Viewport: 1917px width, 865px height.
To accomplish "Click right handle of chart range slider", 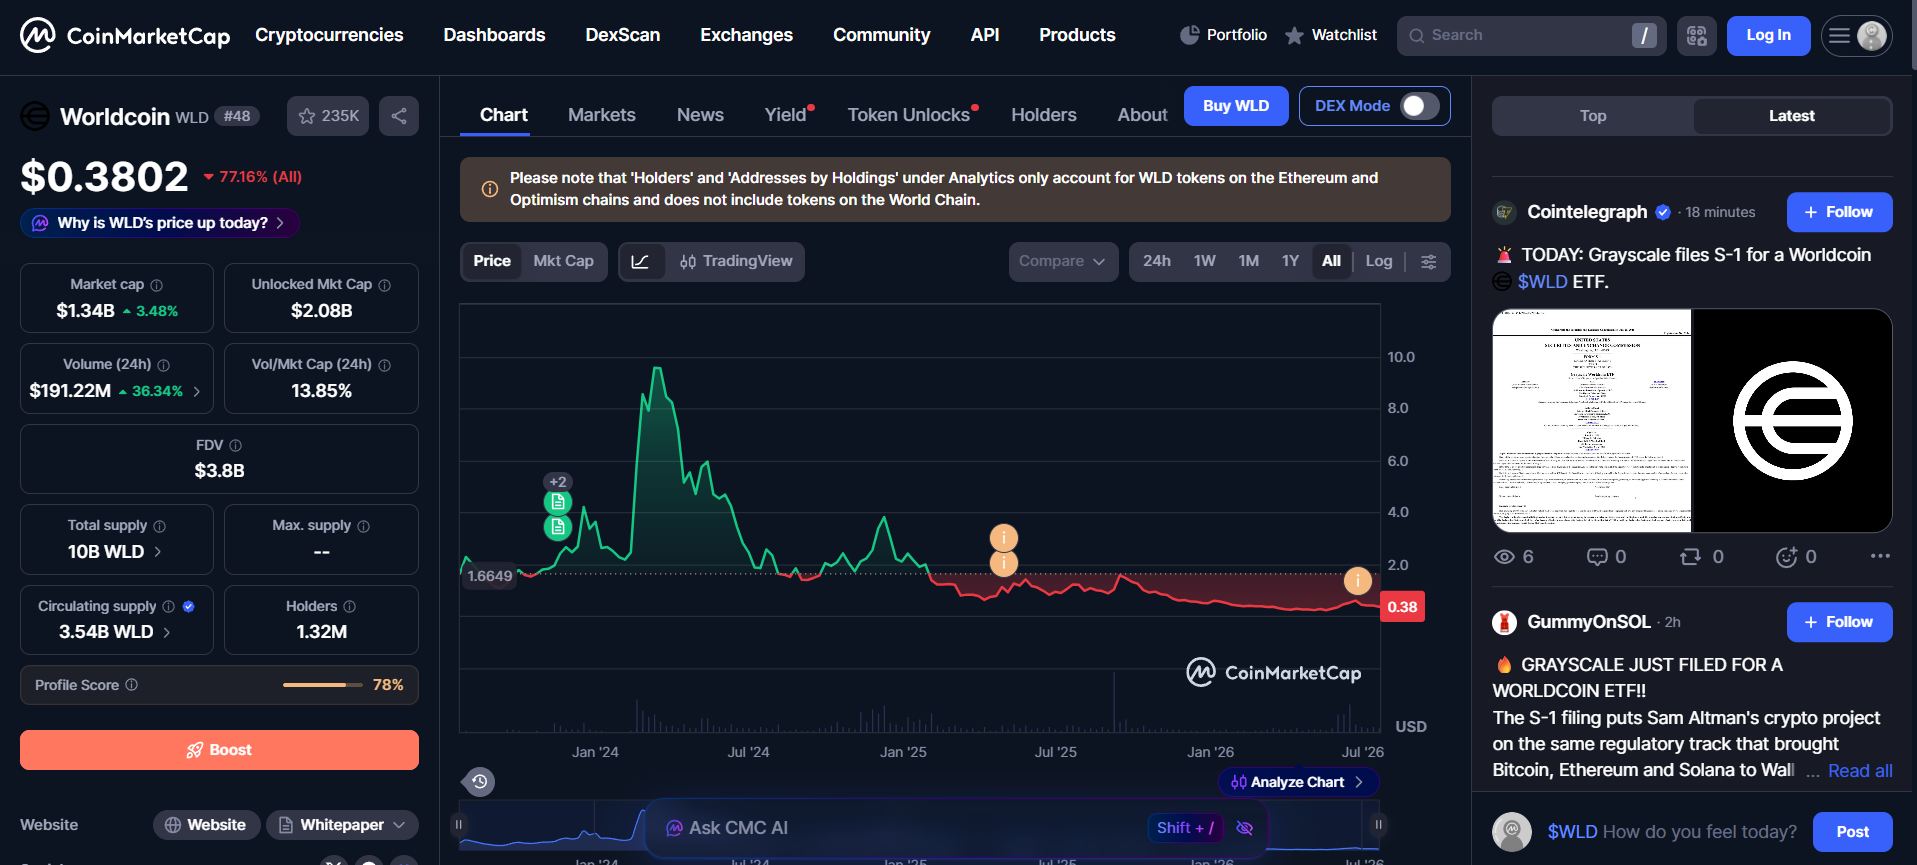I will coord(1378,825).
